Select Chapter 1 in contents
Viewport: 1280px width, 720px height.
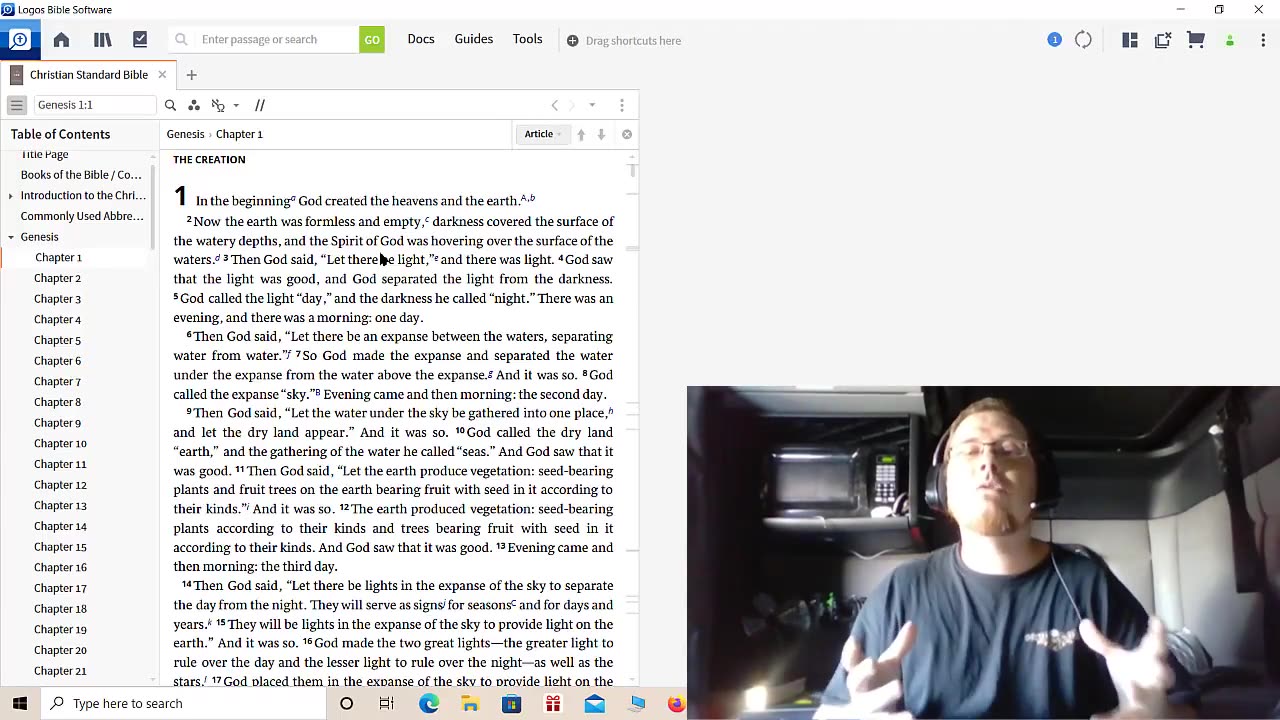[x=58, y=258]
